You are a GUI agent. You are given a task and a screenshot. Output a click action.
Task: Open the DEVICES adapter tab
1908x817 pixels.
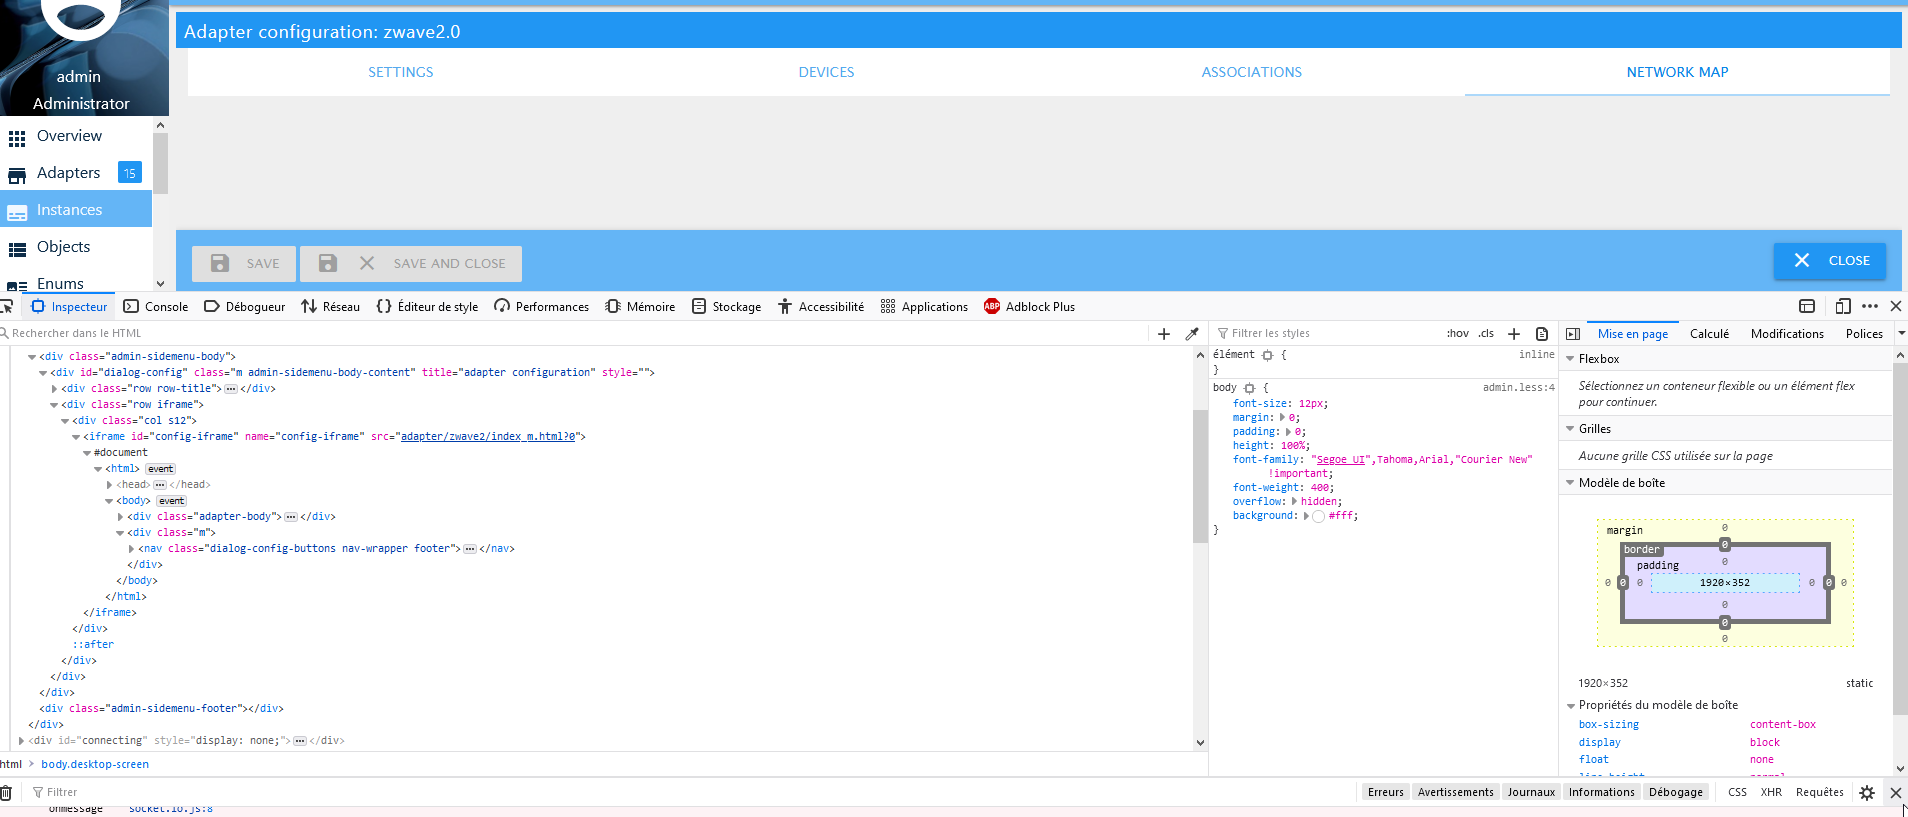[x=826, y=72]
